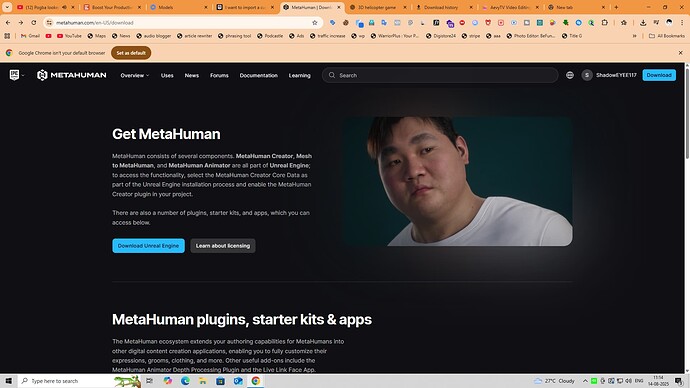Open the News menu item

tap(192, 75)
